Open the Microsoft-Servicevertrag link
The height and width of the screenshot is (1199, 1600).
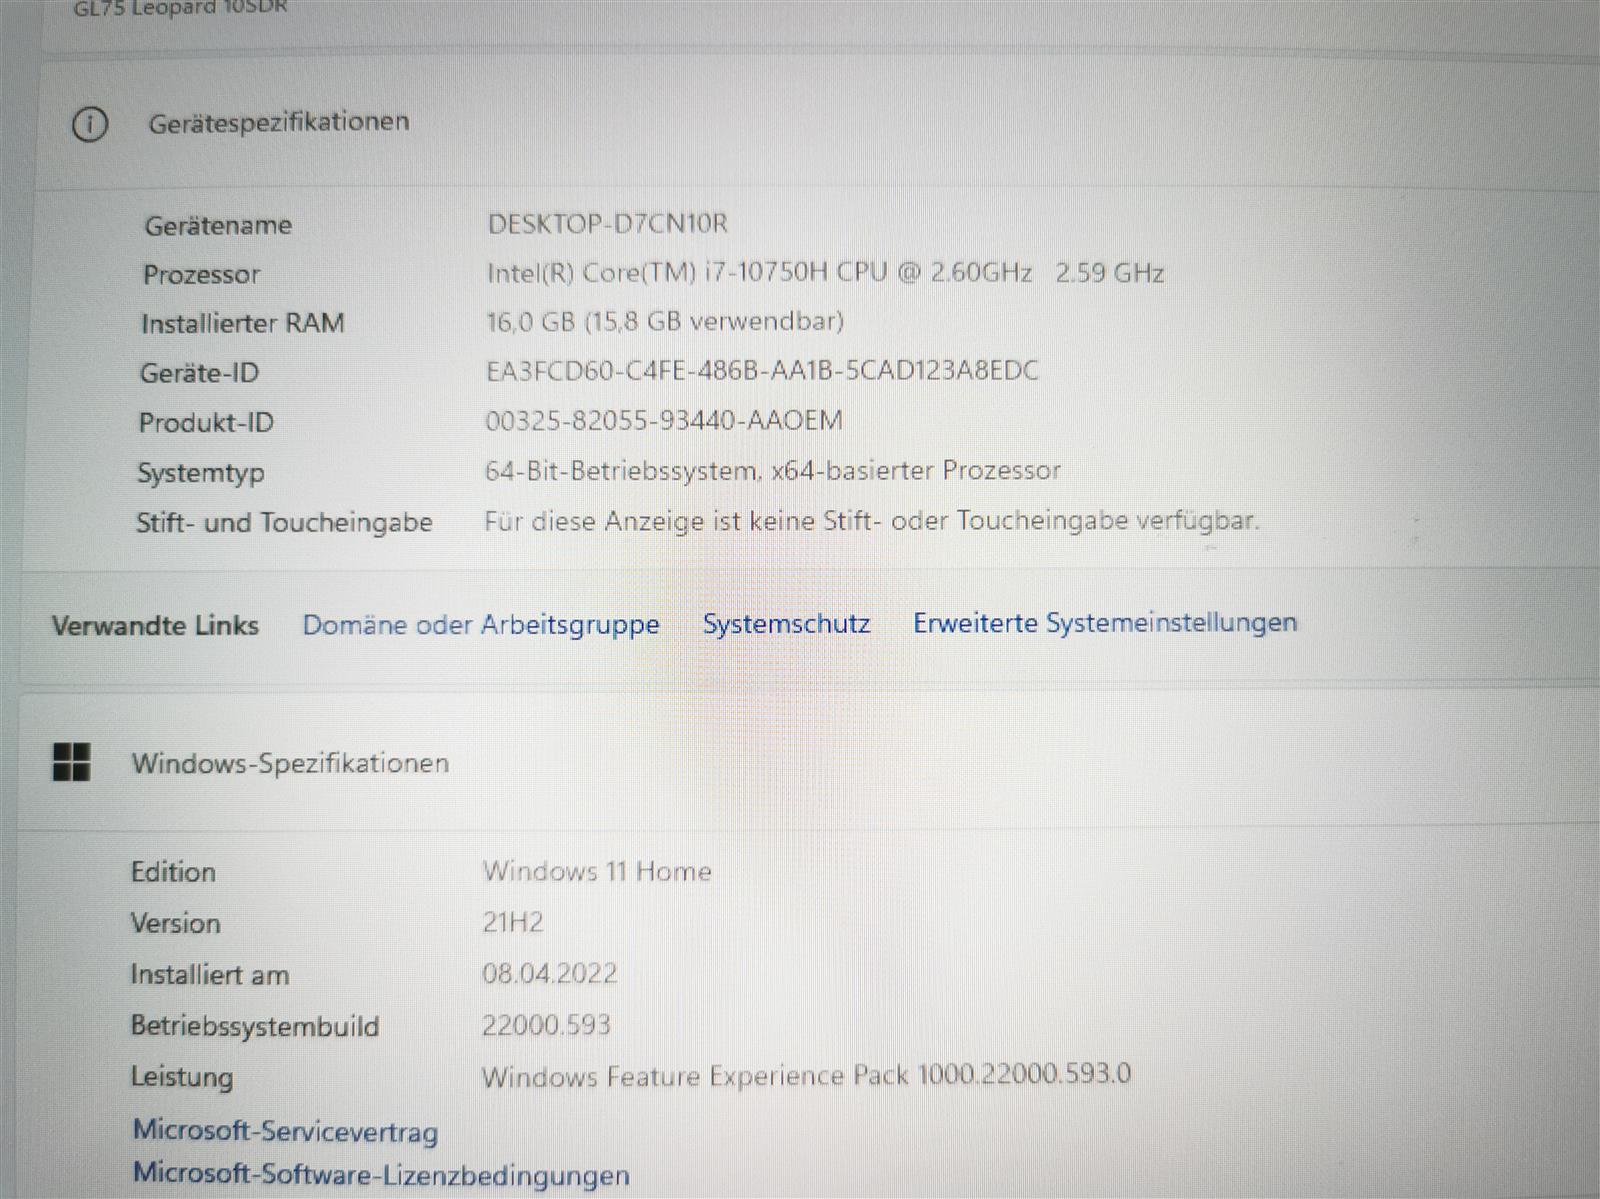pyautogui.click(x=285, y=1130)
